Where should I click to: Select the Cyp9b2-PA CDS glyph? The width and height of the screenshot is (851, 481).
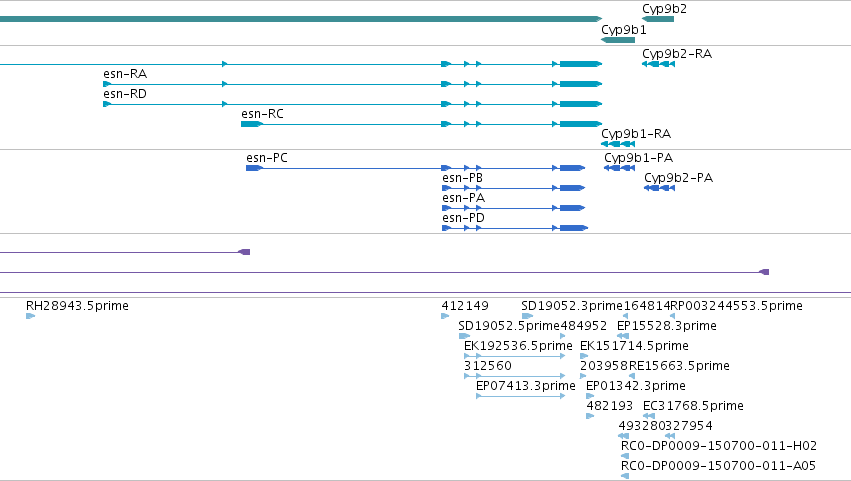659,188
